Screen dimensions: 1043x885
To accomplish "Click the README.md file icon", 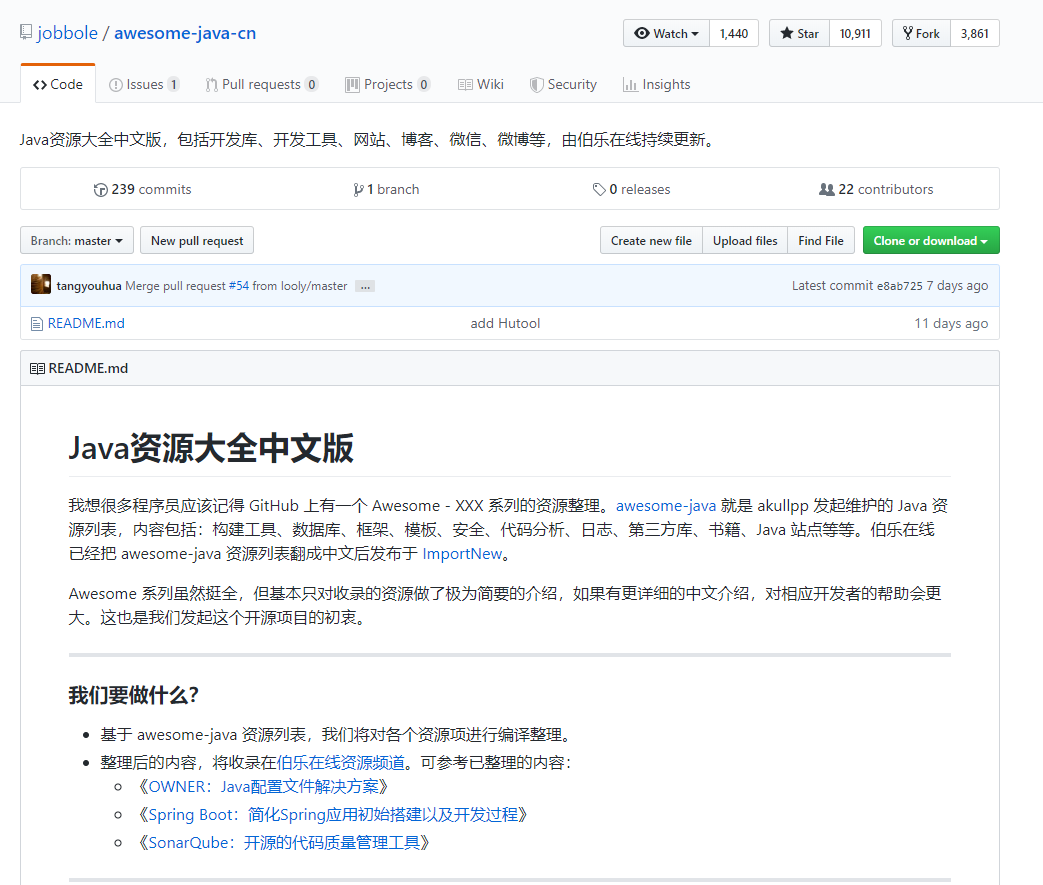I will pos(37,324).
